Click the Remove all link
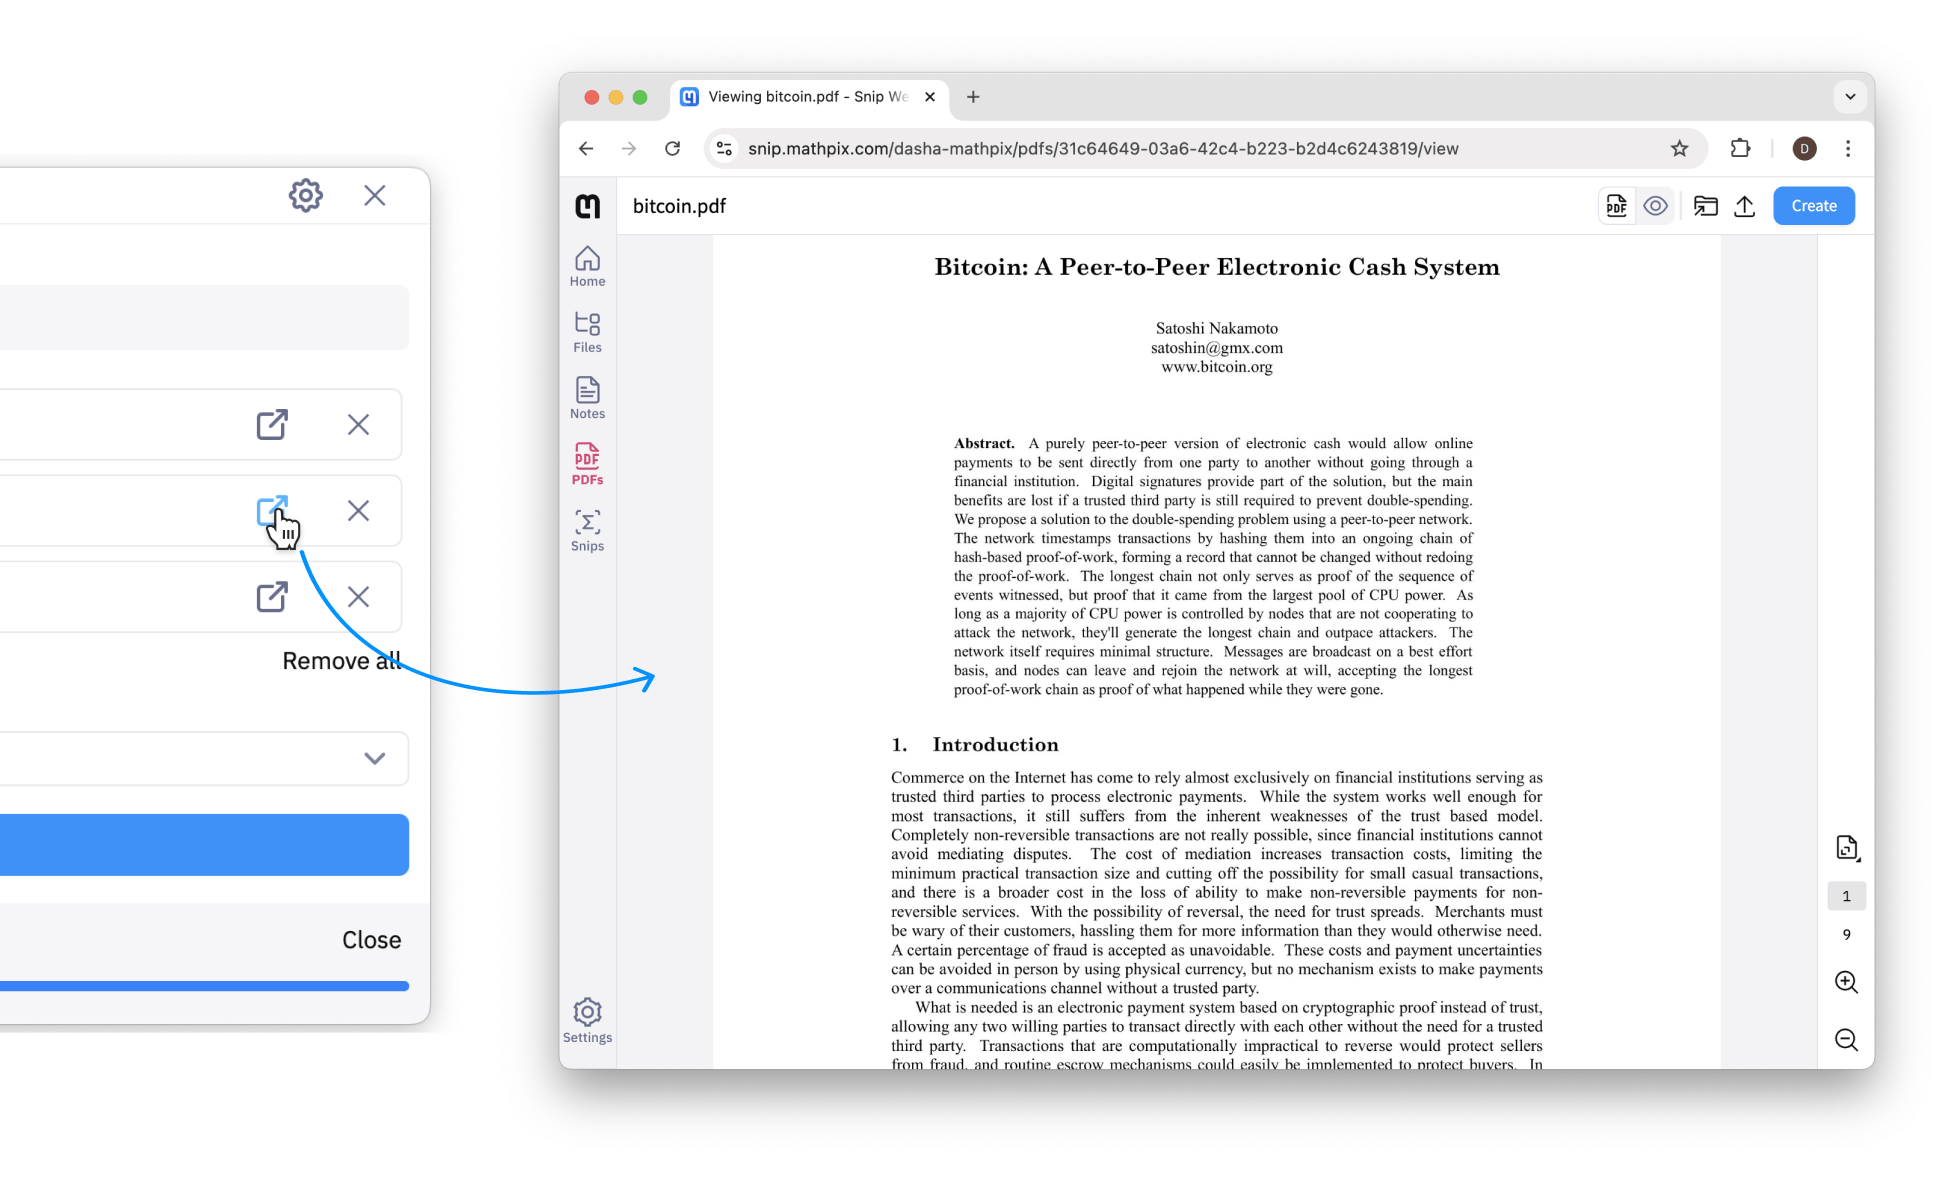Screen dimensions: 1942x1185 341,660
